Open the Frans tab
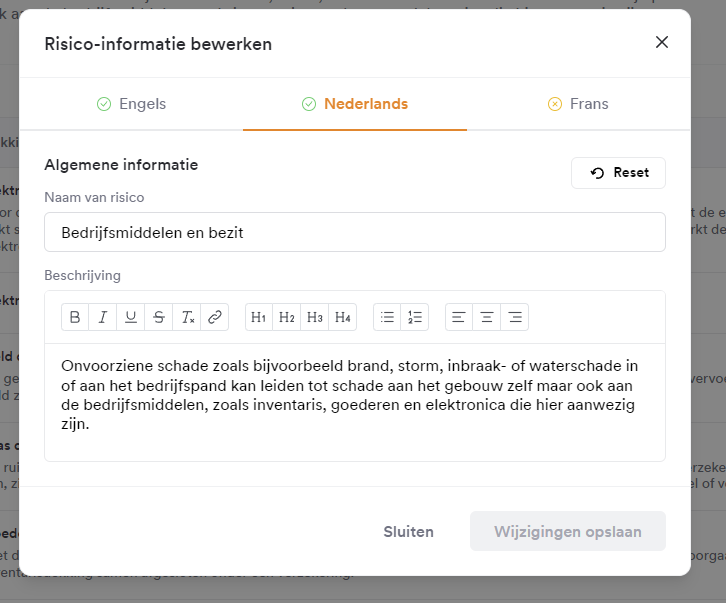726x603 pixels. (578, 104)
